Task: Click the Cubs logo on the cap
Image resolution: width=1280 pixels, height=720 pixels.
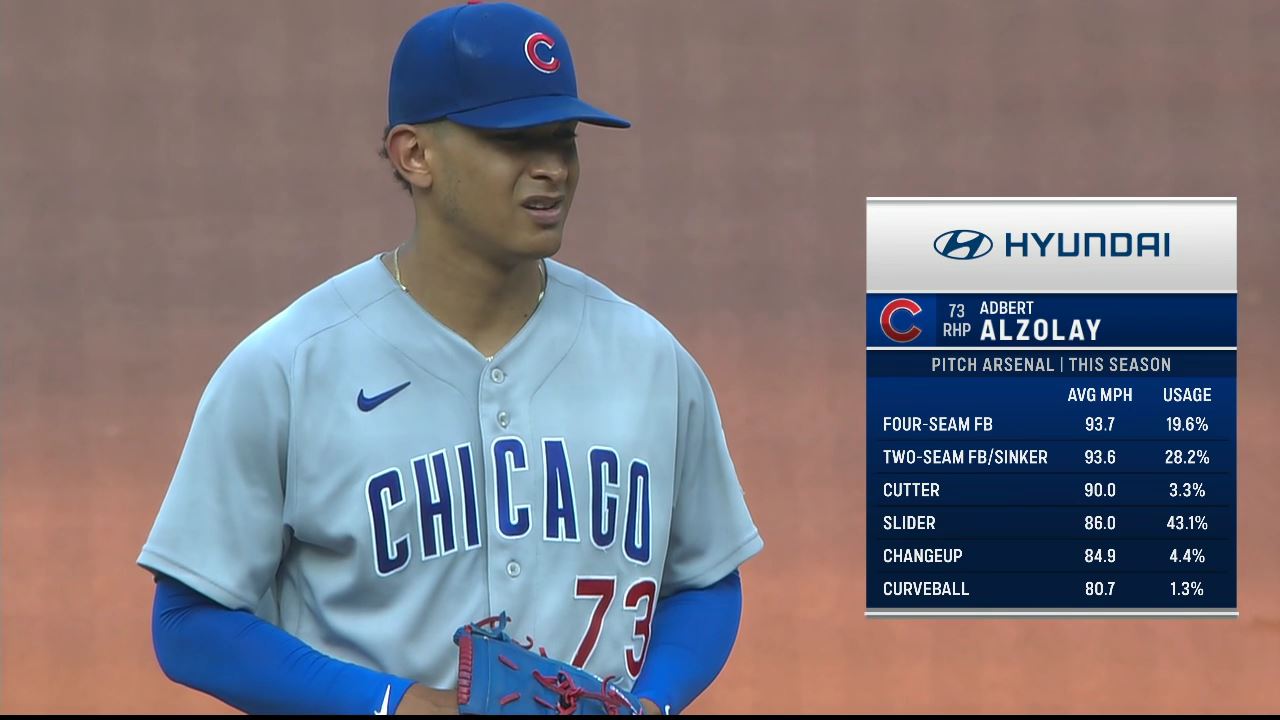Action: pos(542,52)
